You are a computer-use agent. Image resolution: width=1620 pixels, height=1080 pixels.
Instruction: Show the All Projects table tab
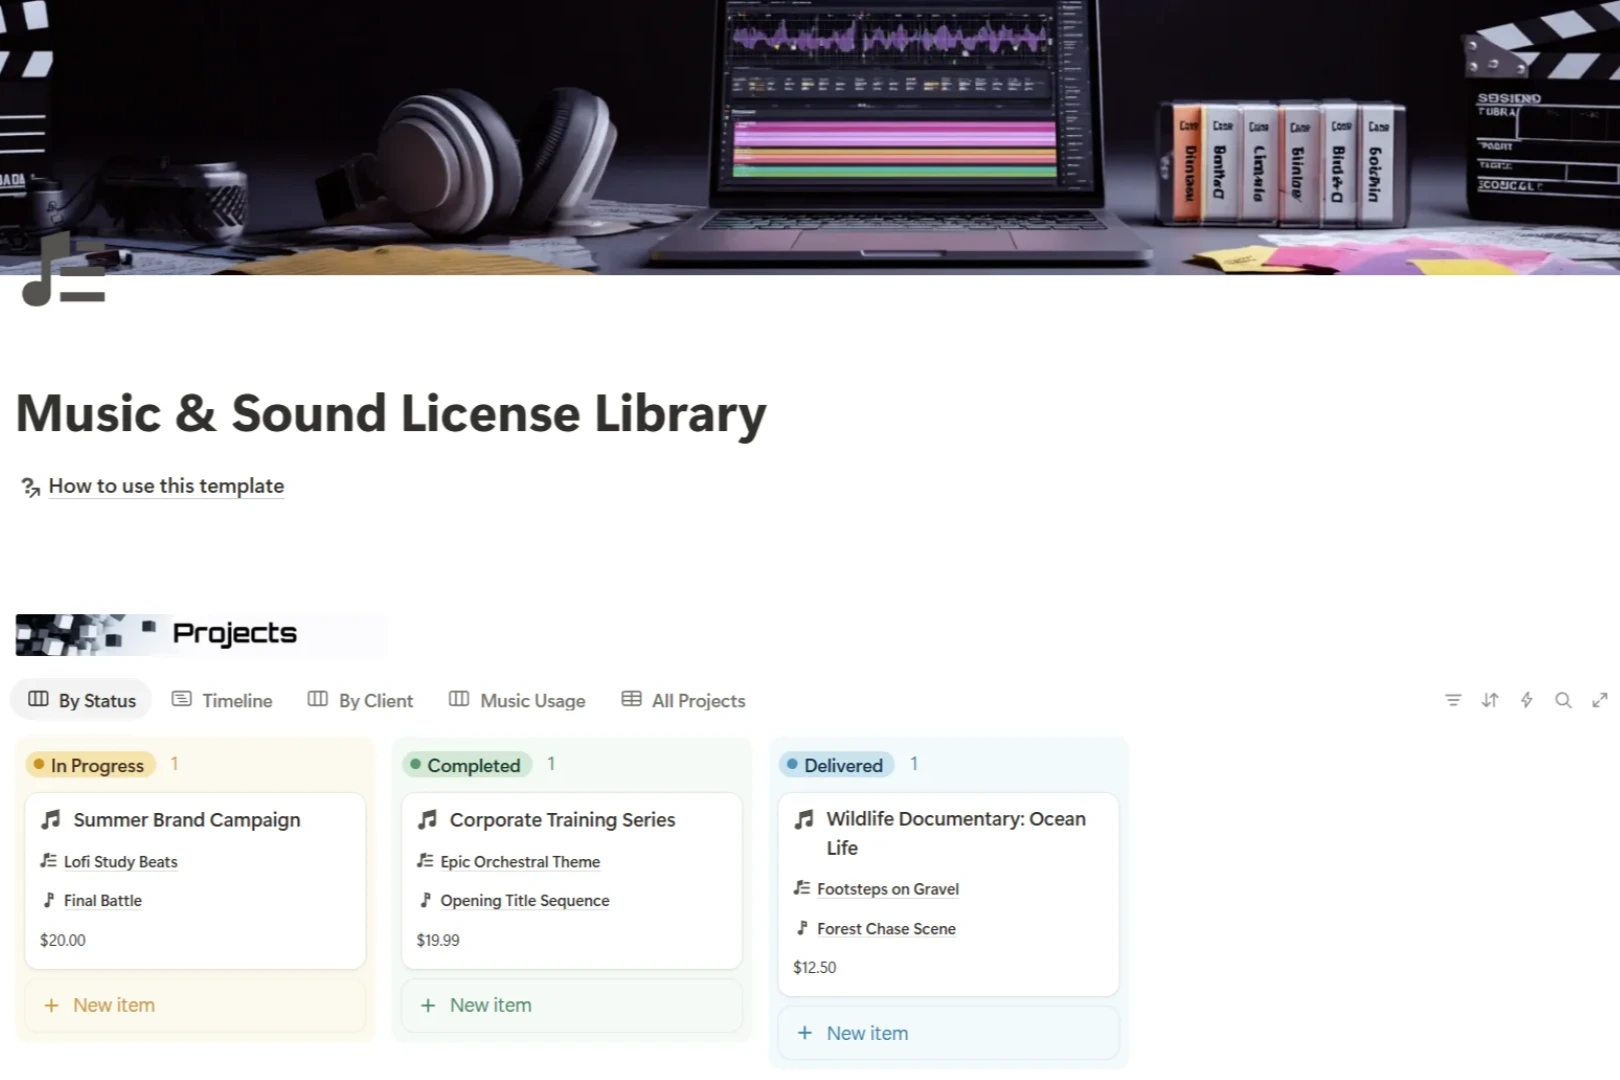coord(683,700)
